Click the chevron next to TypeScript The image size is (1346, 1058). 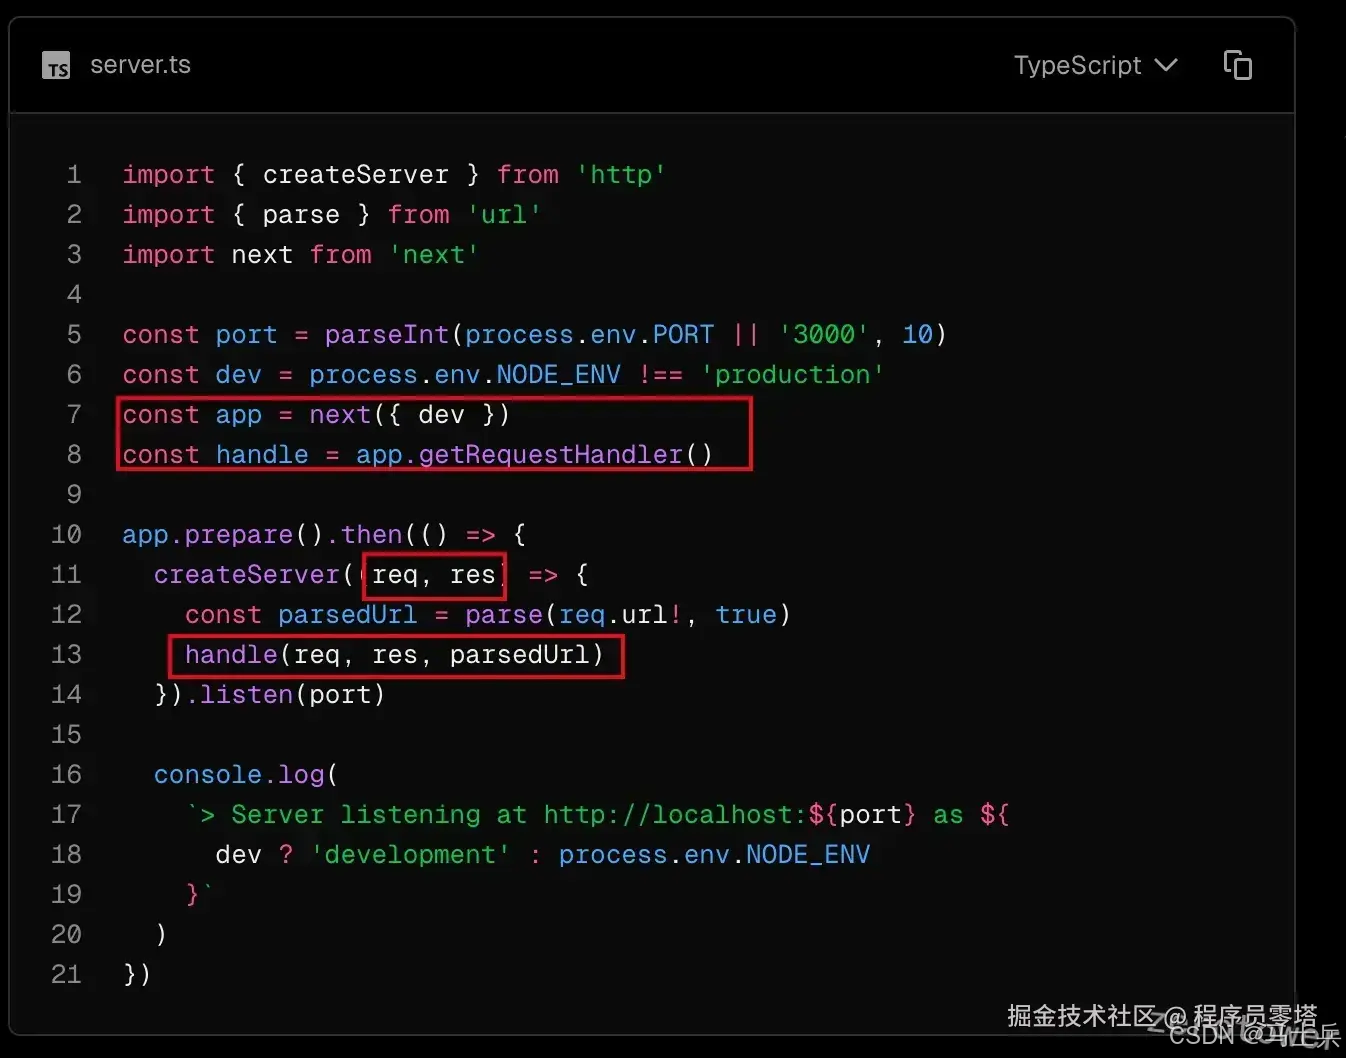pyautogui.click(x=1165, y=65)
